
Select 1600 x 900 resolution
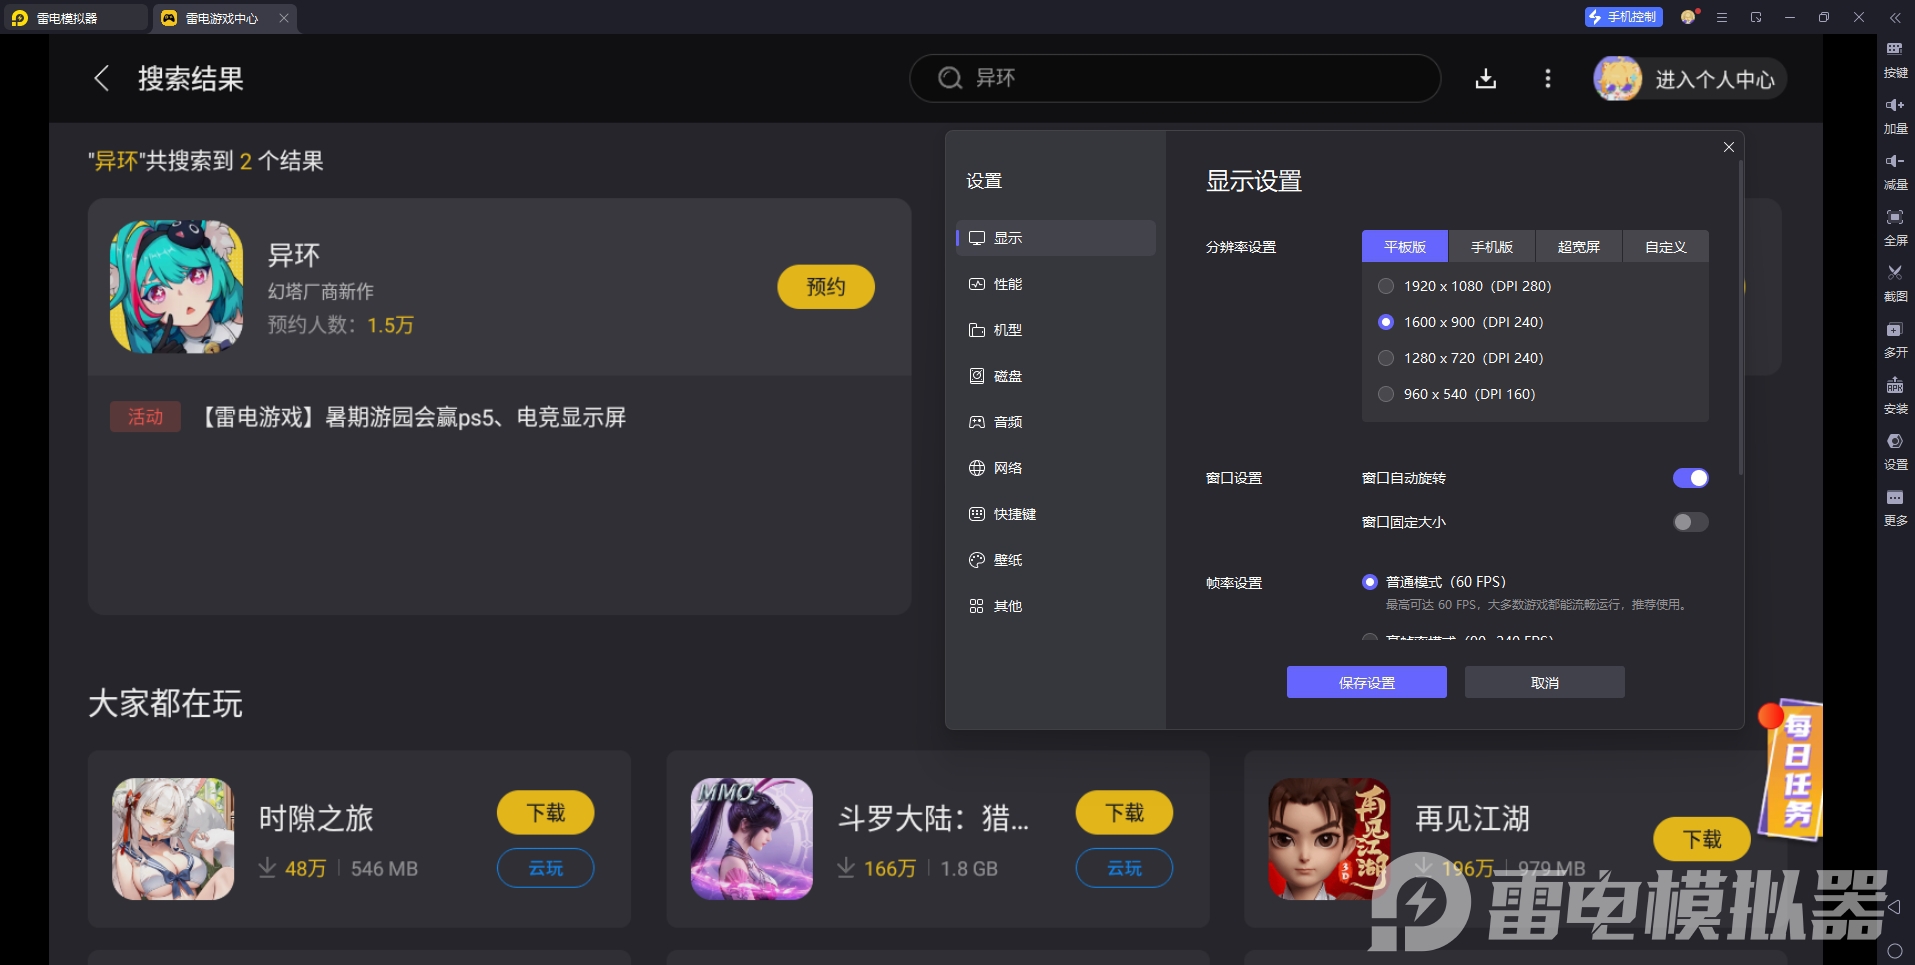pyautogui.click(x=1386, y=322)
